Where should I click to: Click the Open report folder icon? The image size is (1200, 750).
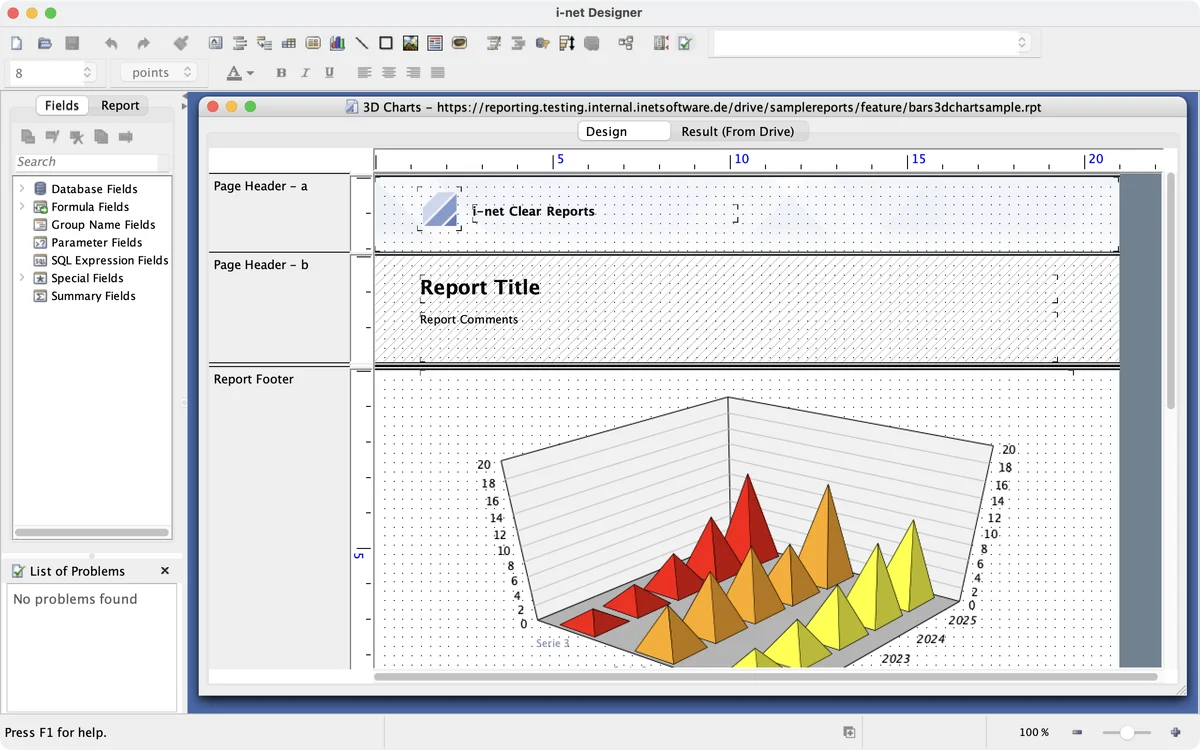[44, 43]
